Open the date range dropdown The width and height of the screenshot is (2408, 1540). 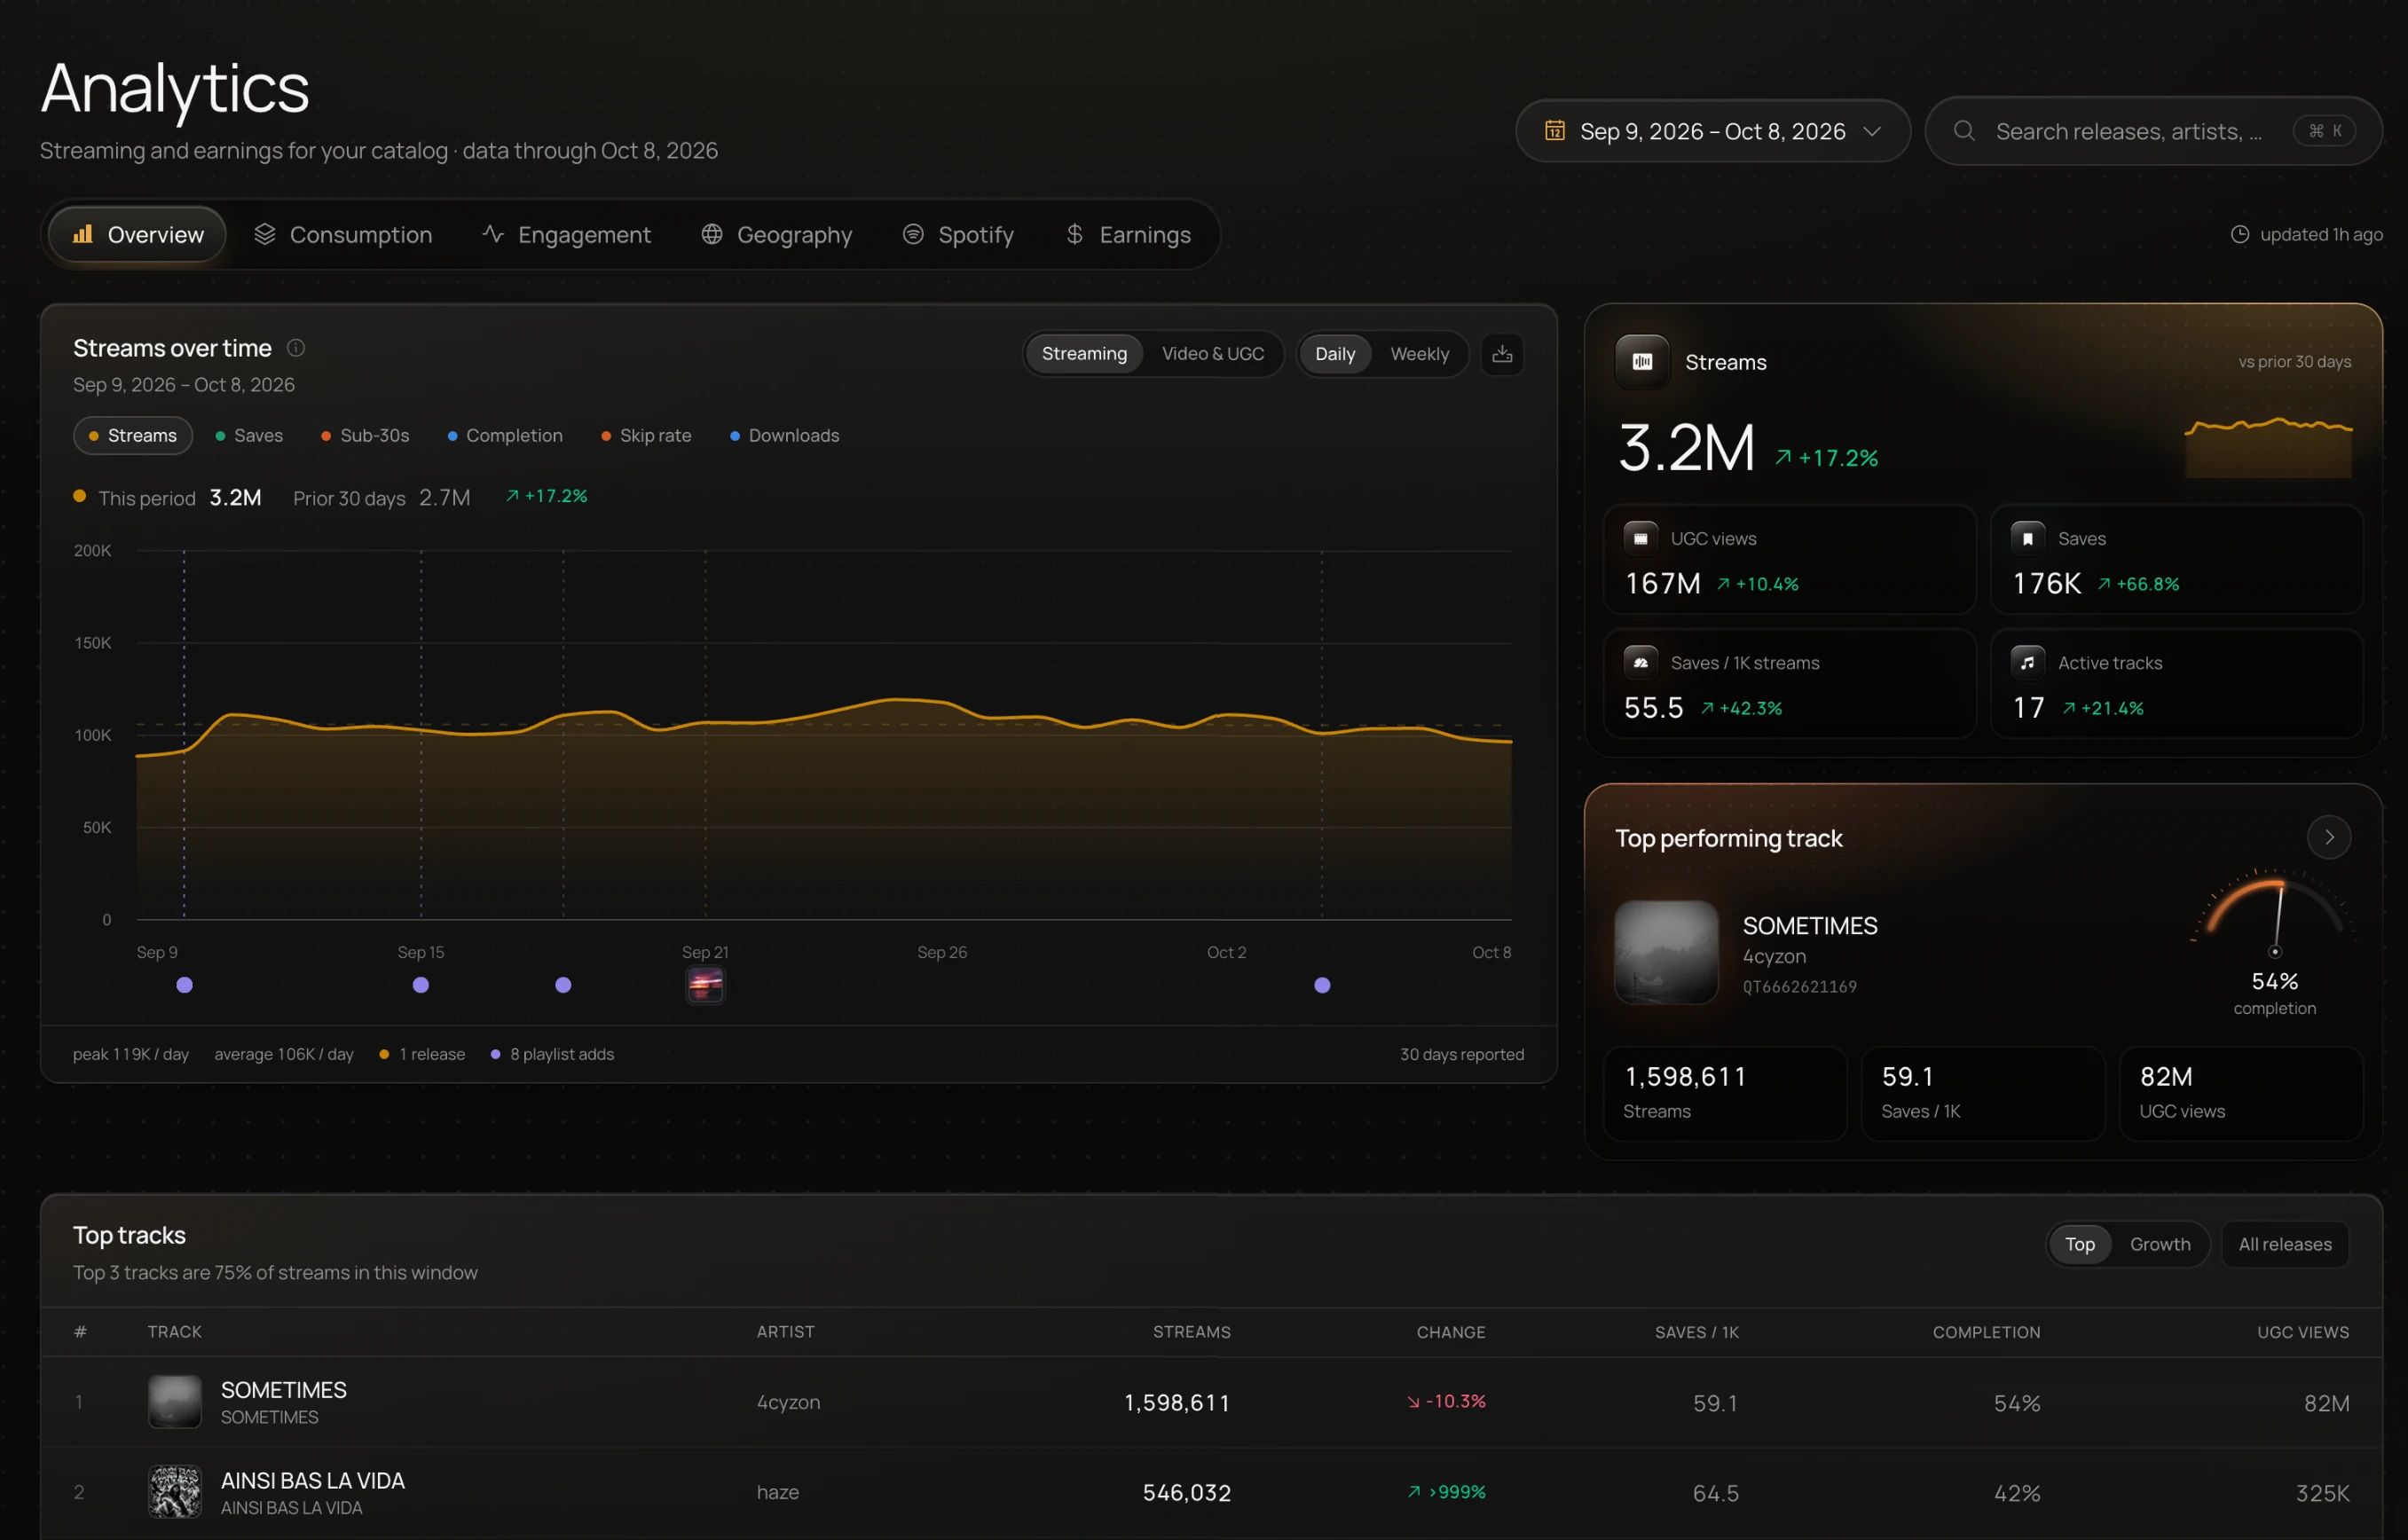click(1713, 131)
